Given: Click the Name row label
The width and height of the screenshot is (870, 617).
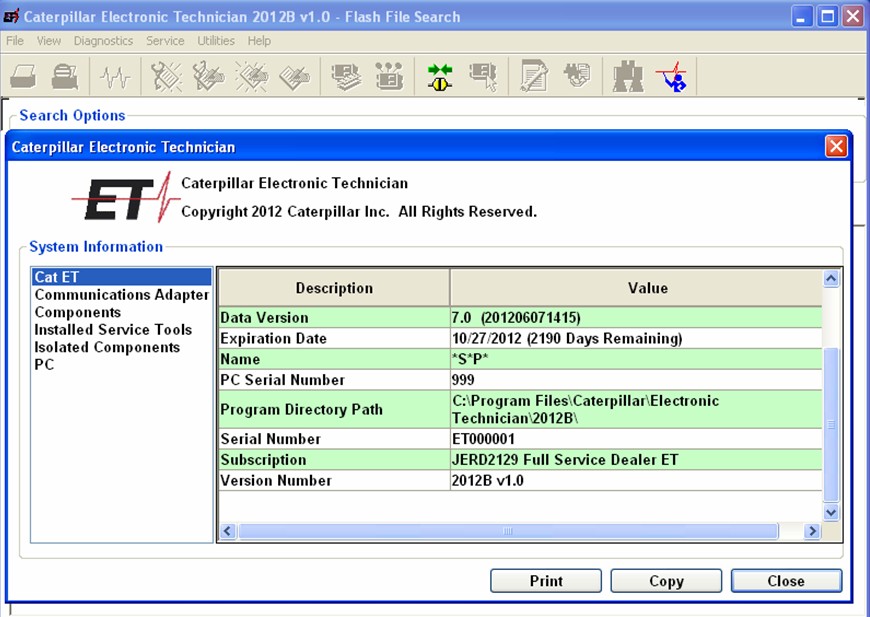Looking at the screenshot, I should coord(240,359).
